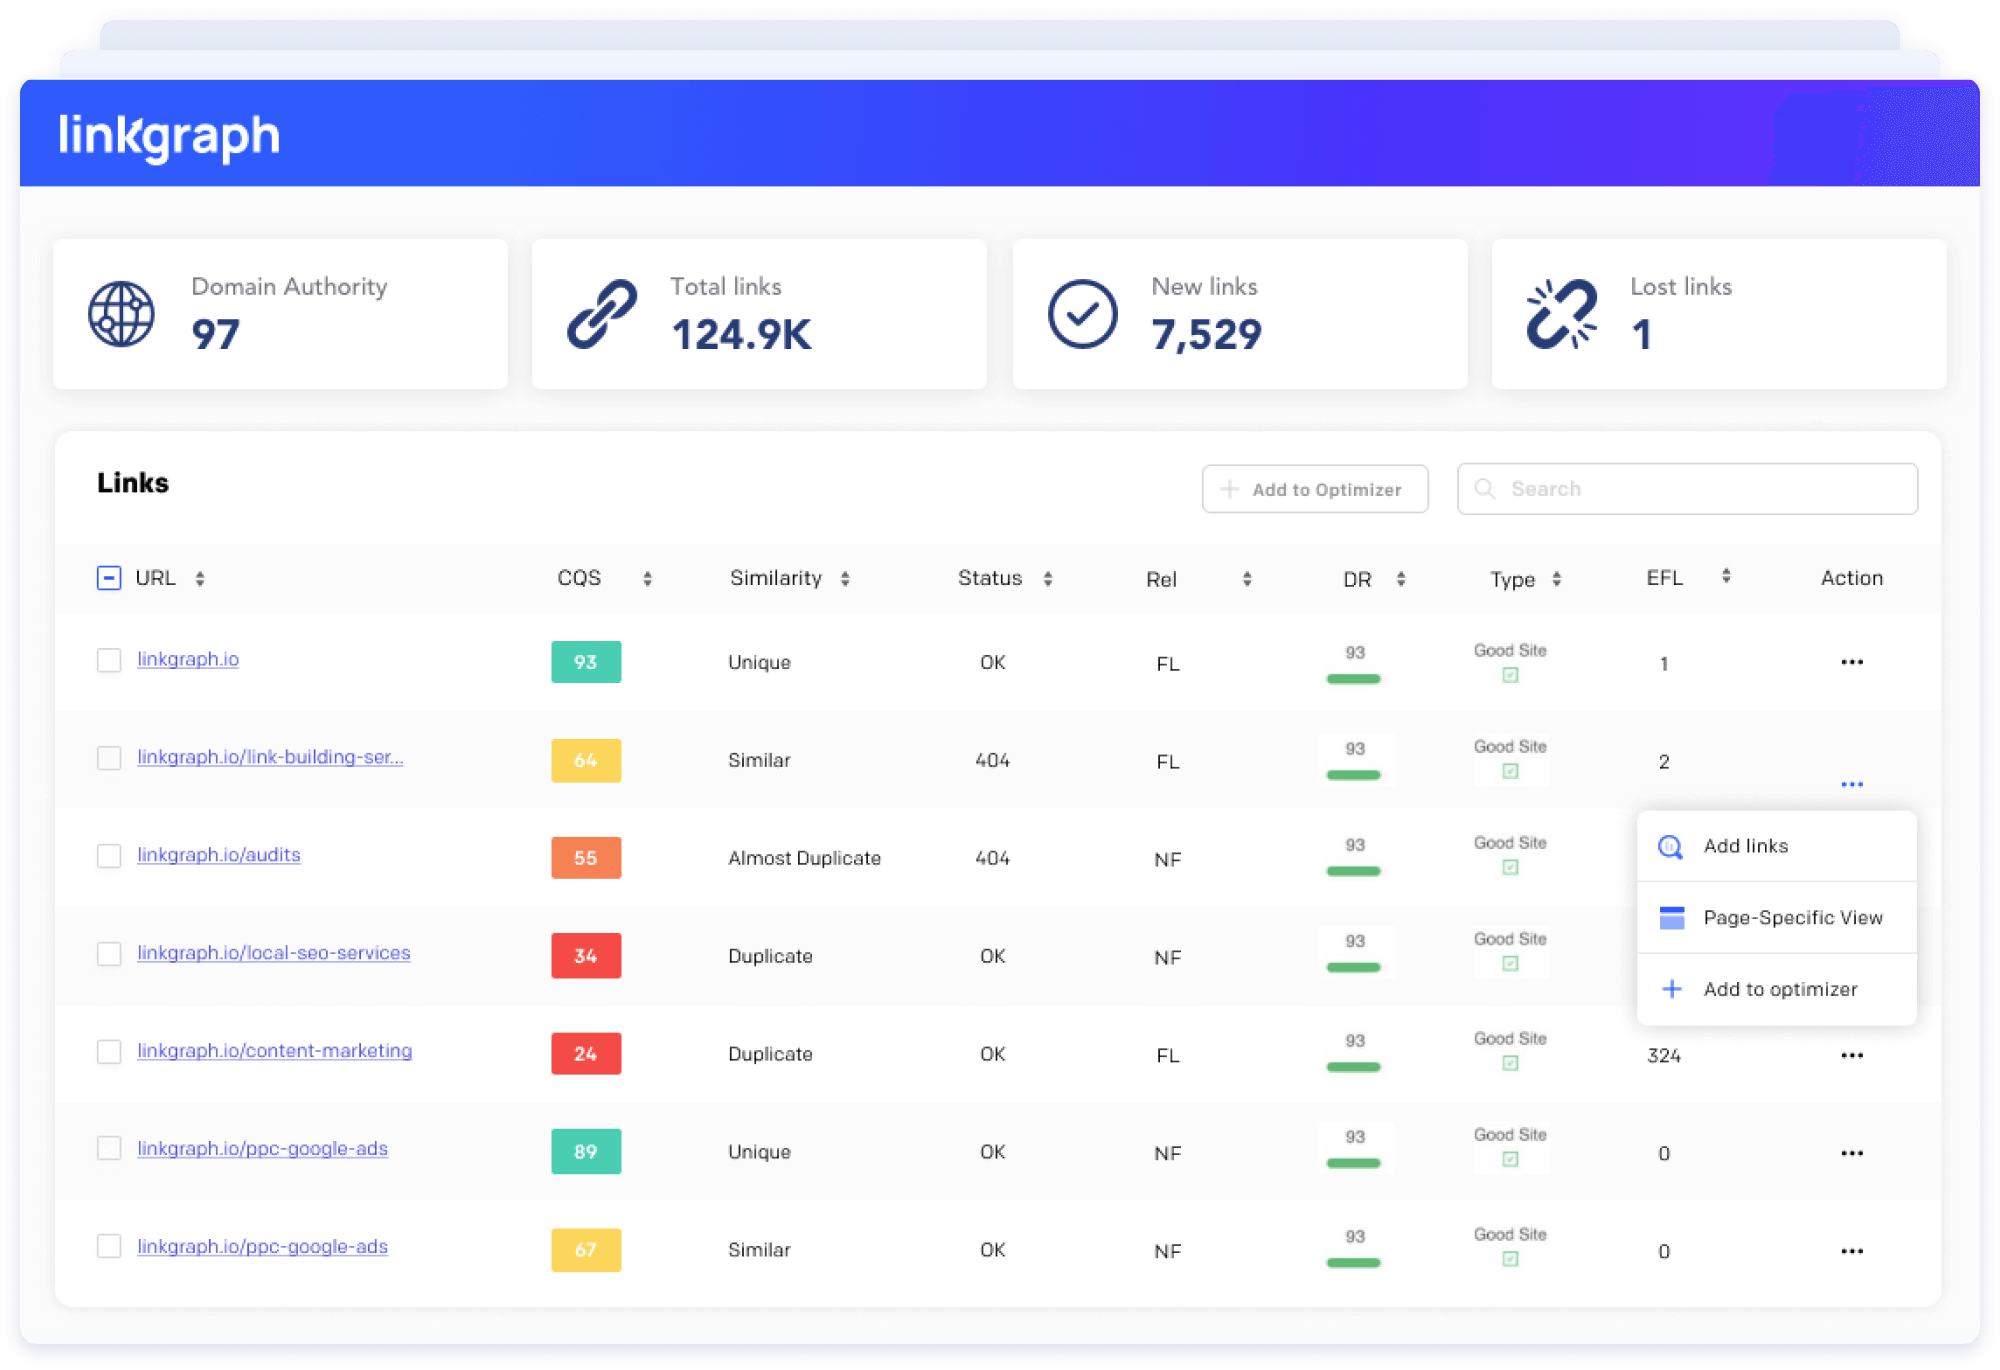
Task: Sort by CQS column arrows
Action: coord(647,579)
